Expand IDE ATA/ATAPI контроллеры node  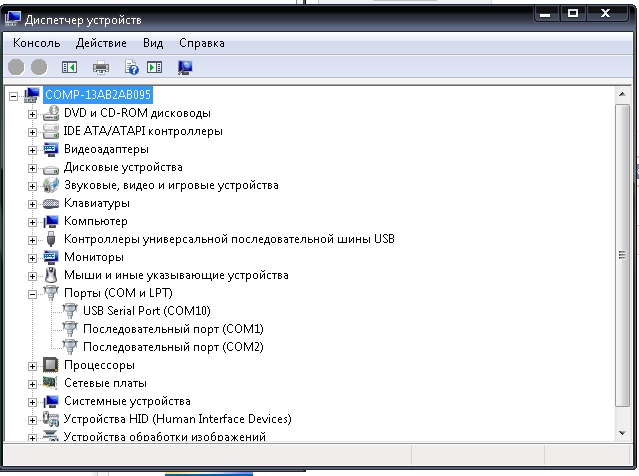[x=32, y=132]
